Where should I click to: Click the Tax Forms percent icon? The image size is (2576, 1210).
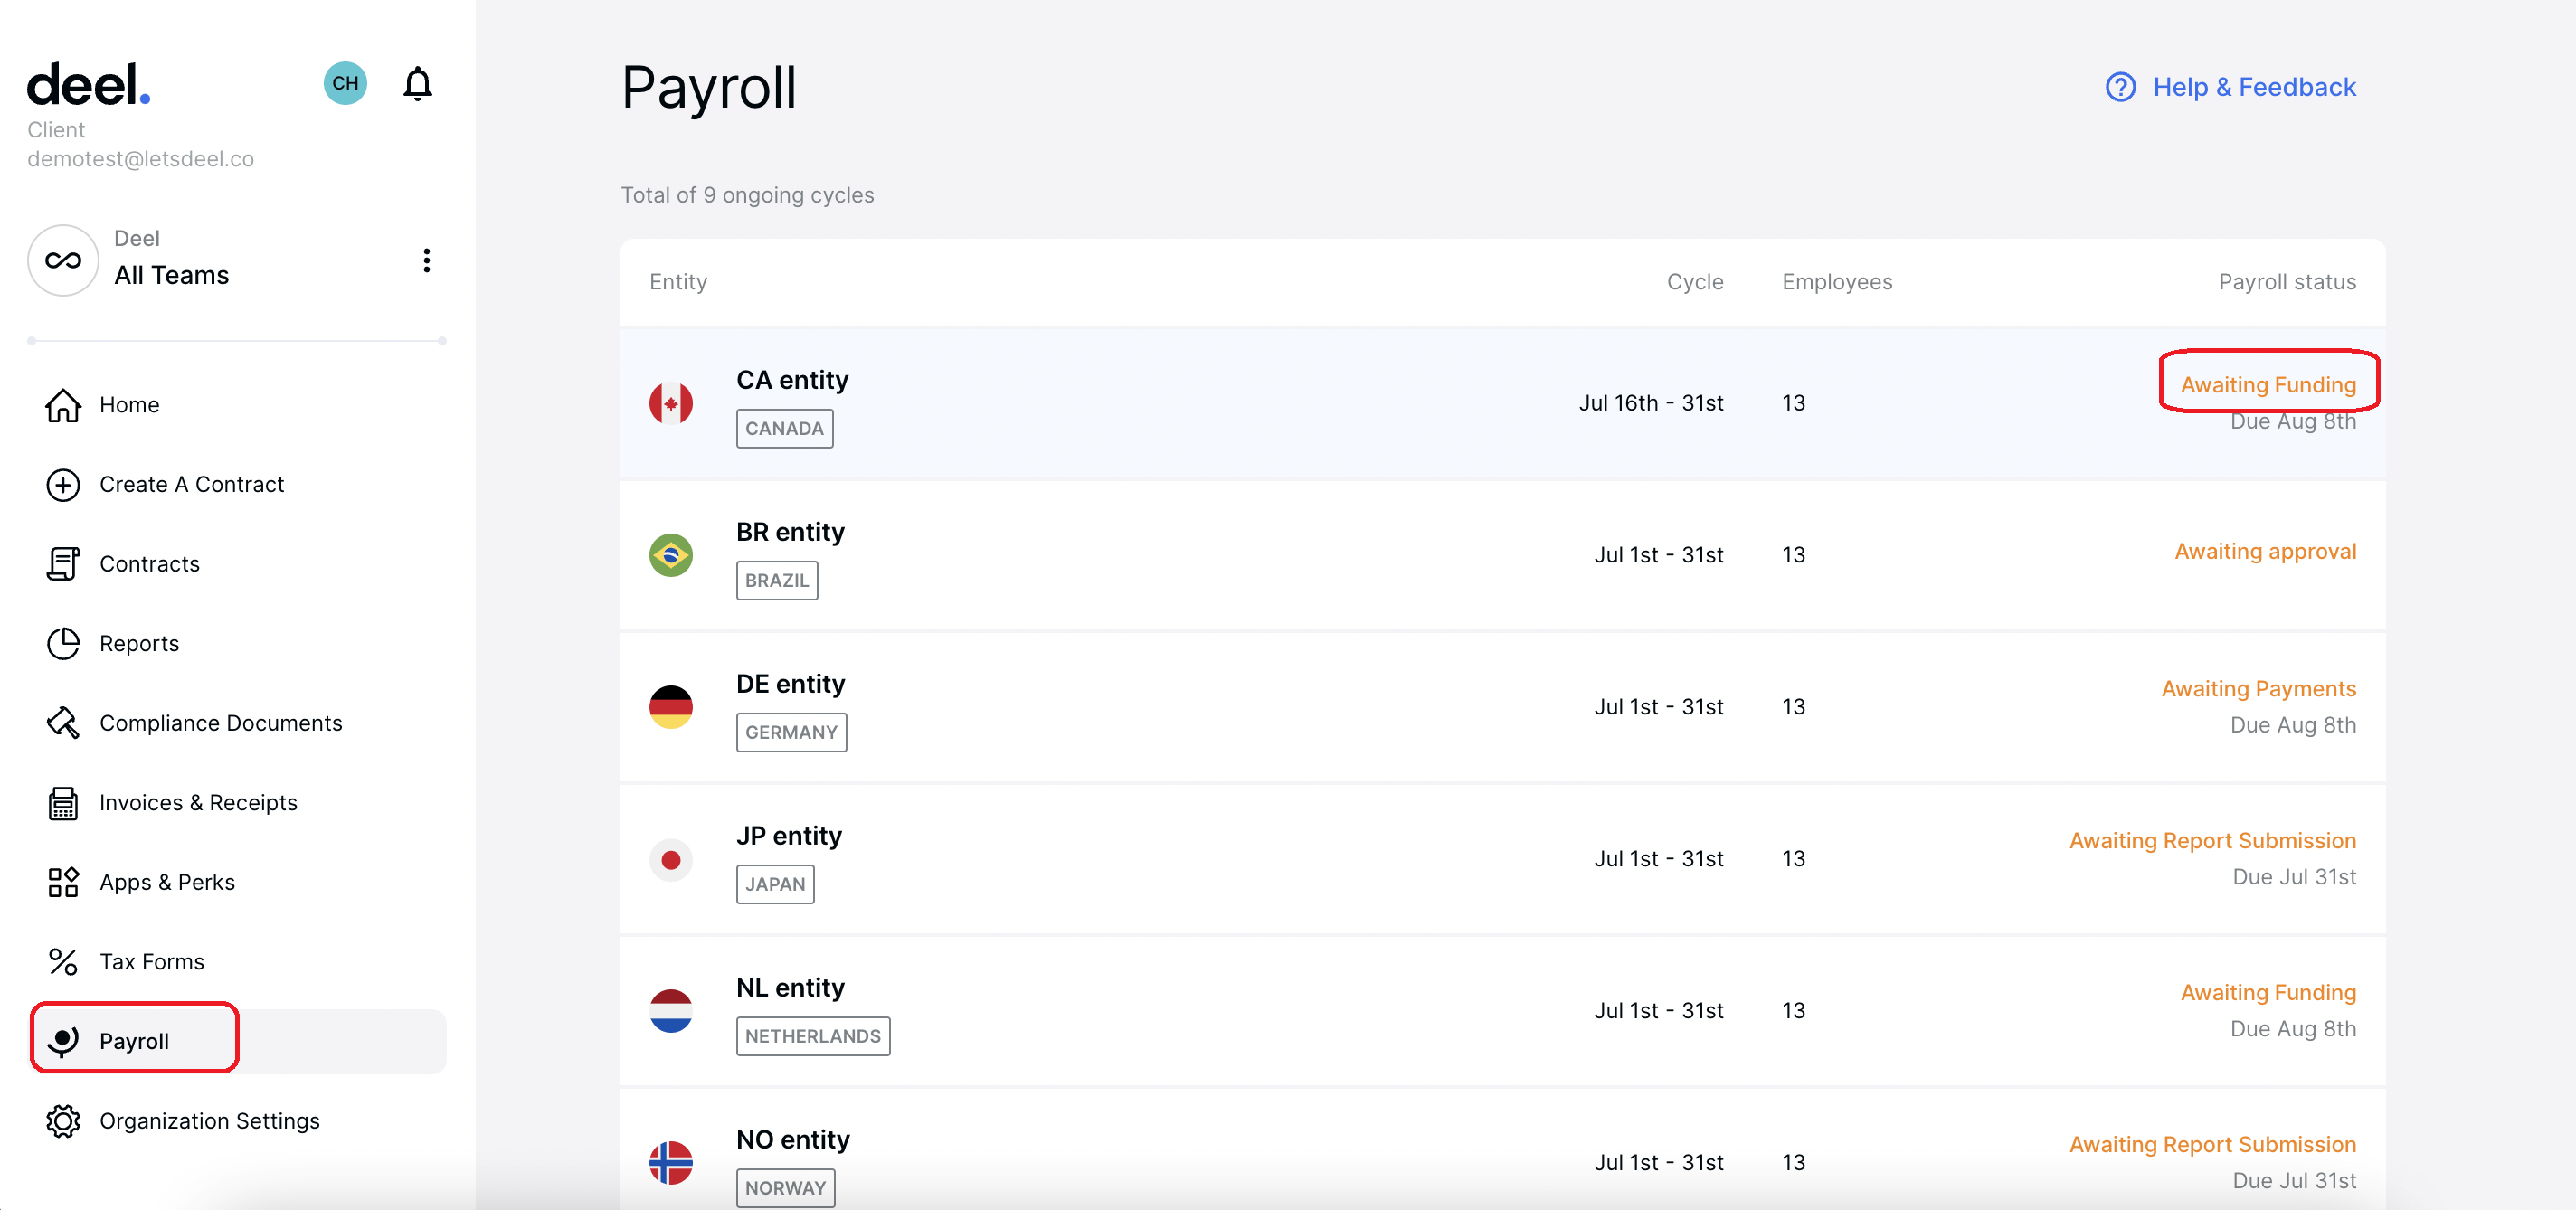click(x=63, y=962)
